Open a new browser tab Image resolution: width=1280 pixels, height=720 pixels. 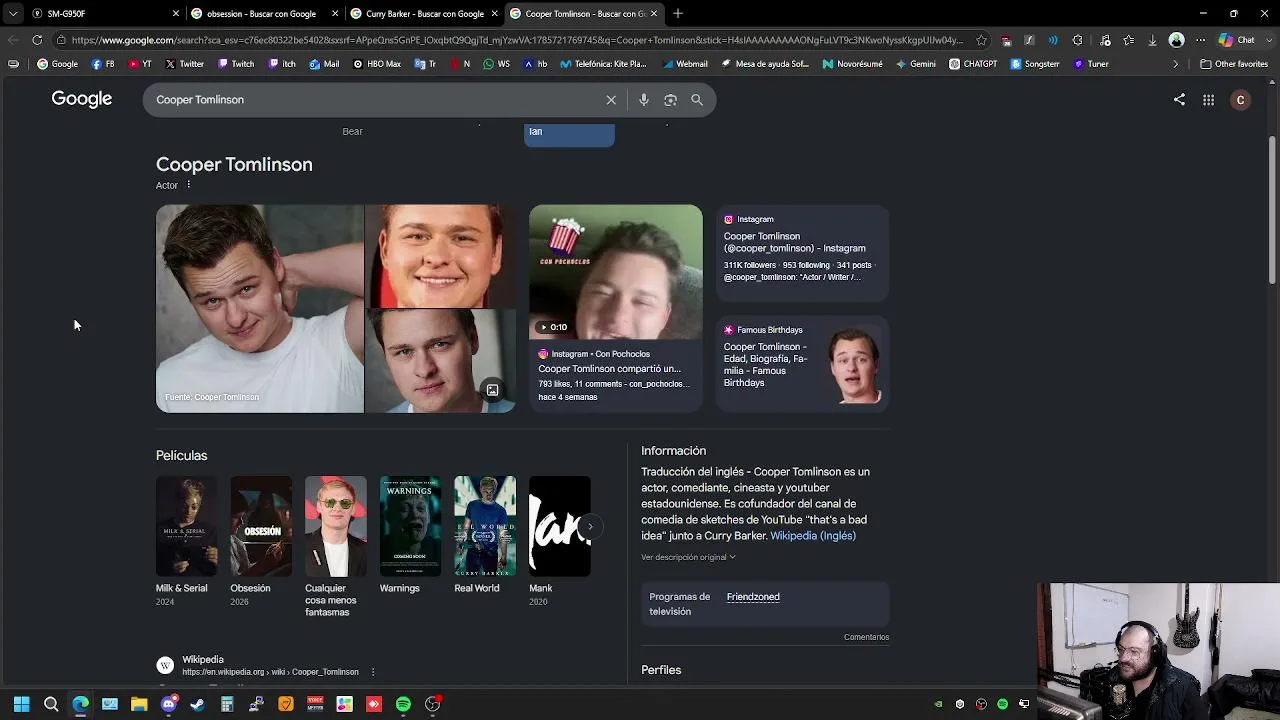click(x=678, y=14)
